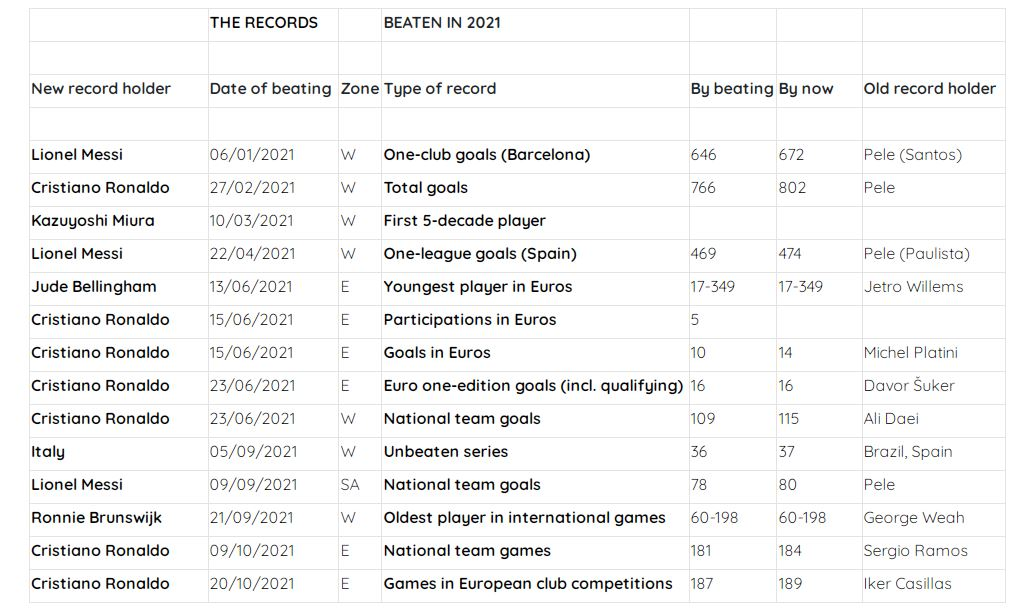Select the date cell 27/02/2021

[252, 188]
